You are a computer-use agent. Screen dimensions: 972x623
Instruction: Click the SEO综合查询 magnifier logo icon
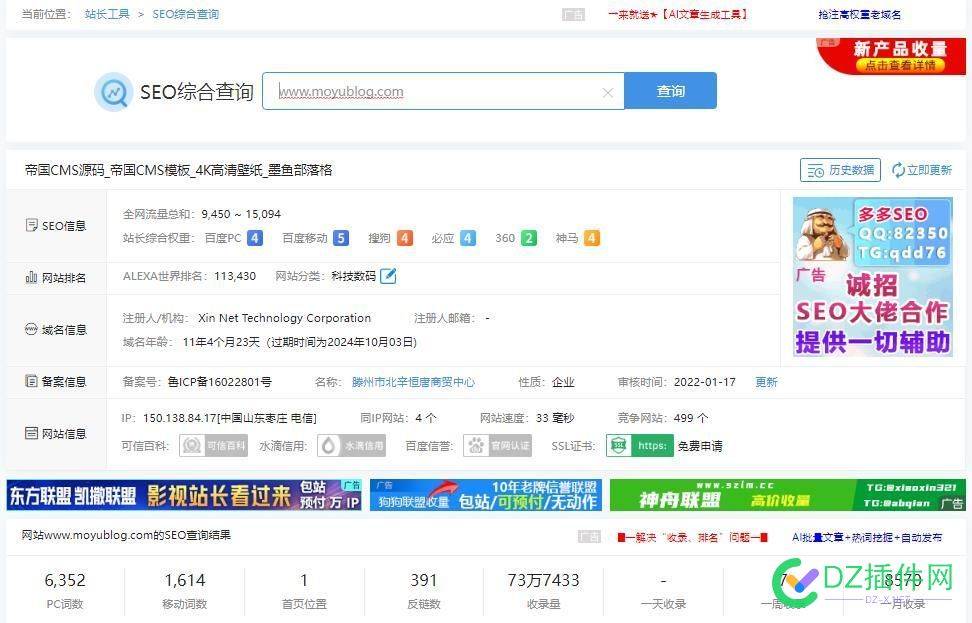[113, 92]
